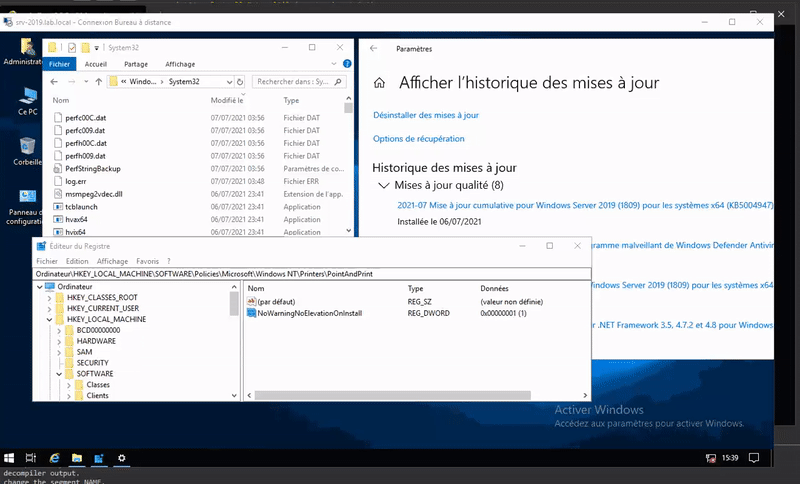Screen dimensions: 800x484
Task: Launch Internet Explorer from the taskbar
Action: pyautogui.click(x=54, y=458)
